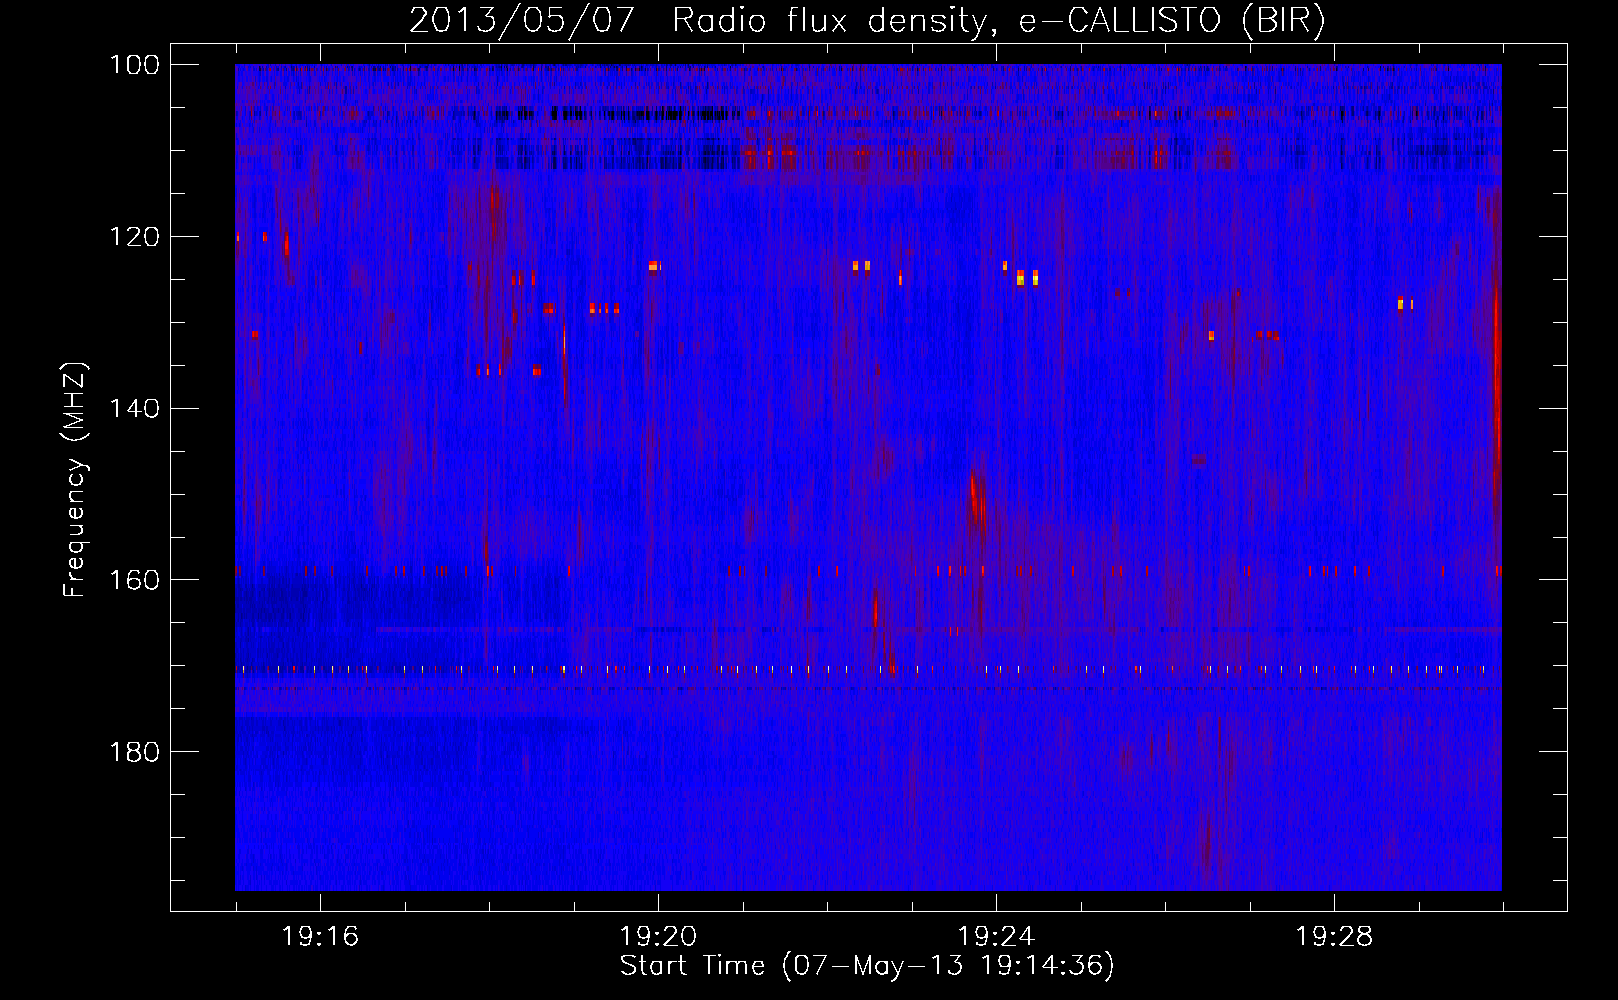
Task: Click the 'Start Time (07-May-13 19:14:36)' label
Action: click(x=867, y=965)
